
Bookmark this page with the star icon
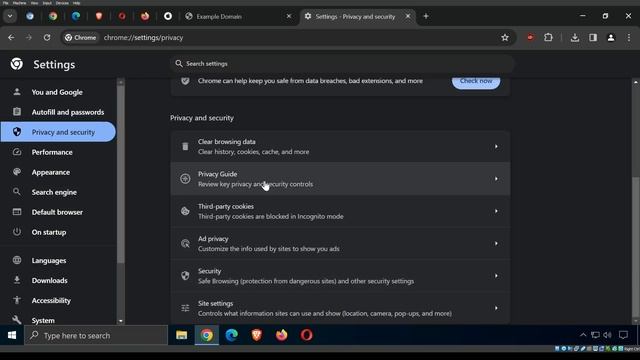click(x=505, y=38)
